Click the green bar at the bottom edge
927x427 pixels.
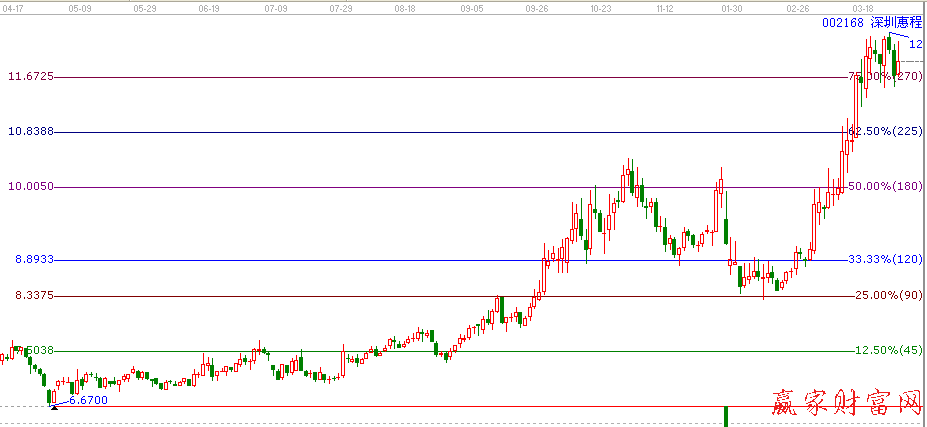point(726,416)
